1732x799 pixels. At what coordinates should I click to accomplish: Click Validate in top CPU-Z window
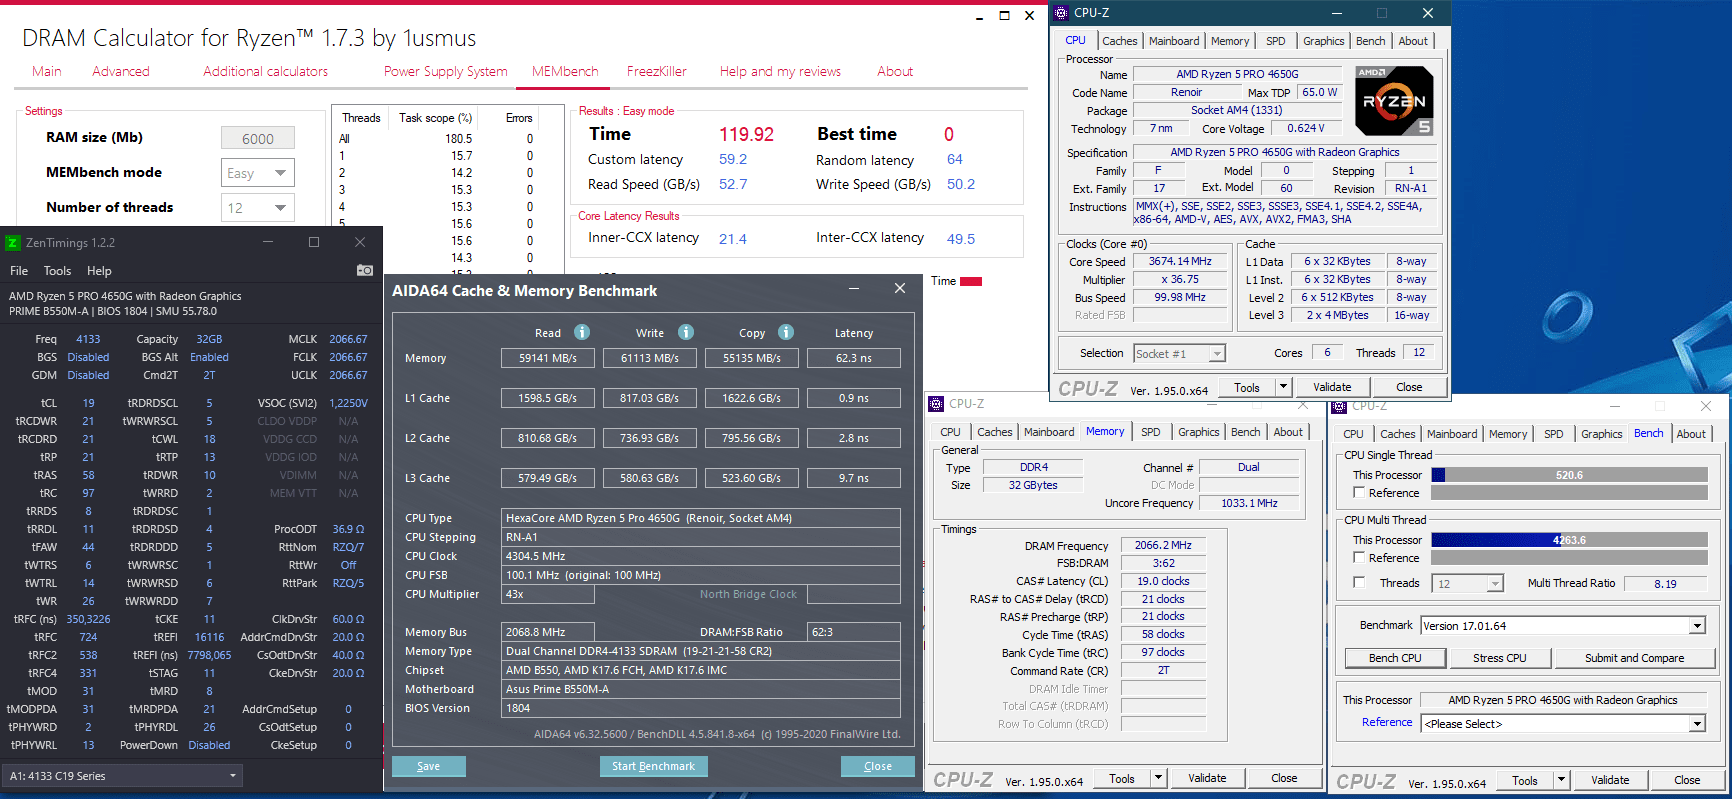[1332, 387]
